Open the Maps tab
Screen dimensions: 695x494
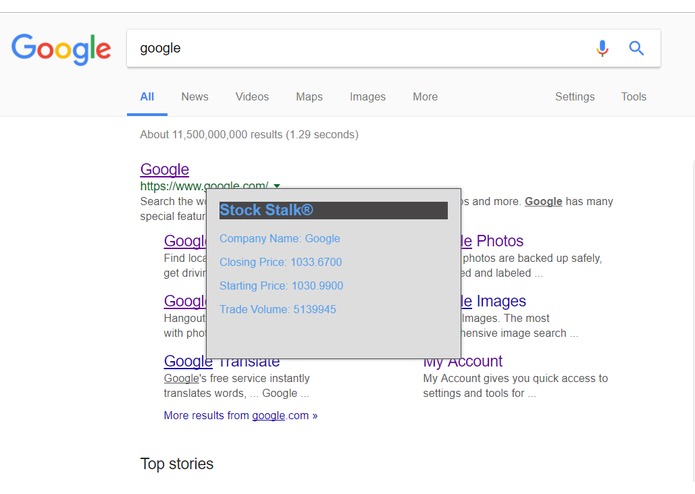click(x=309, y=97)
